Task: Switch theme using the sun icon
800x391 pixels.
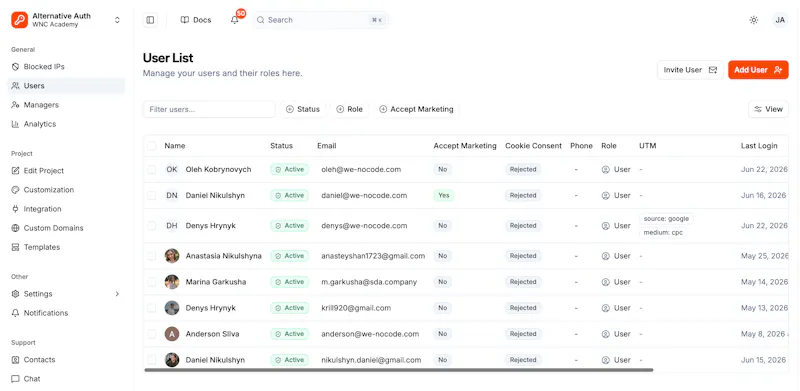Action: pyautogui.click(x=754, y=20)
